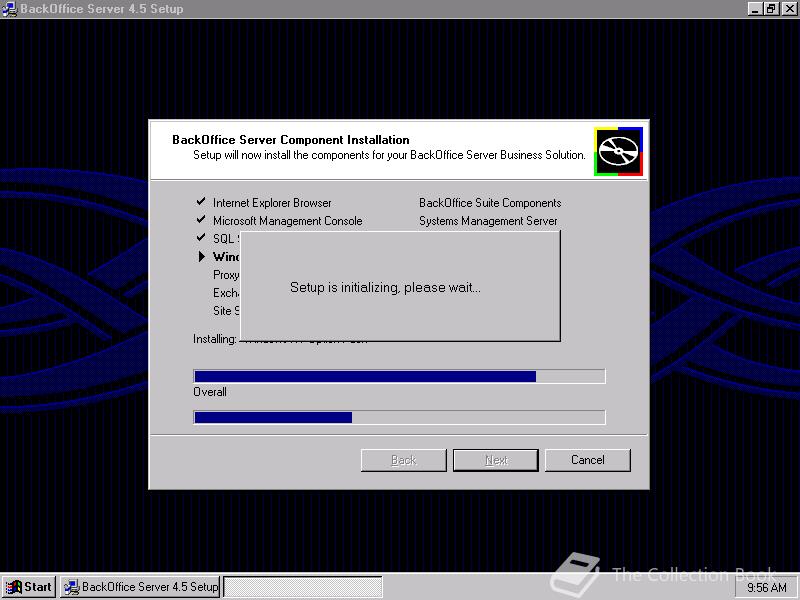Click the BackOffice CD logo icon
Viewport: 800px width, 600px height.
coord(618,151)
